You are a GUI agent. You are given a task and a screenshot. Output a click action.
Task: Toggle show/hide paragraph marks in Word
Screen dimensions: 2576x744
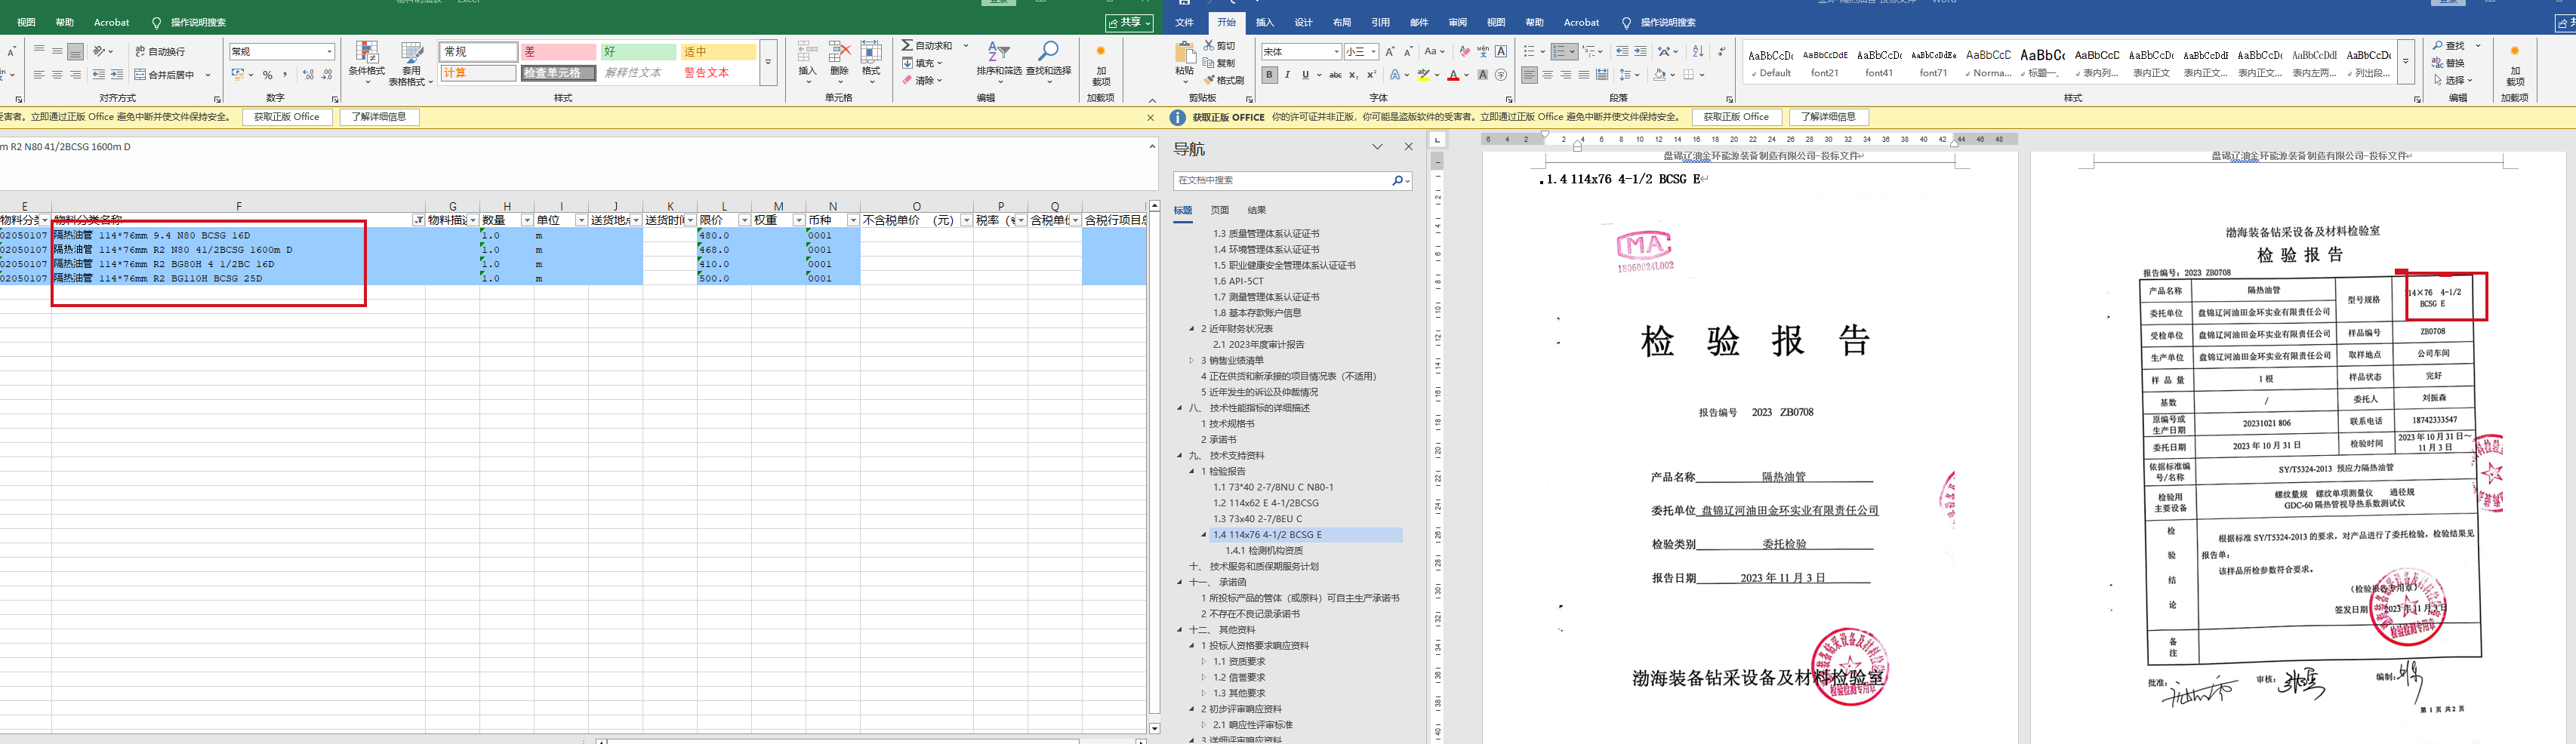pos(1721,51)
